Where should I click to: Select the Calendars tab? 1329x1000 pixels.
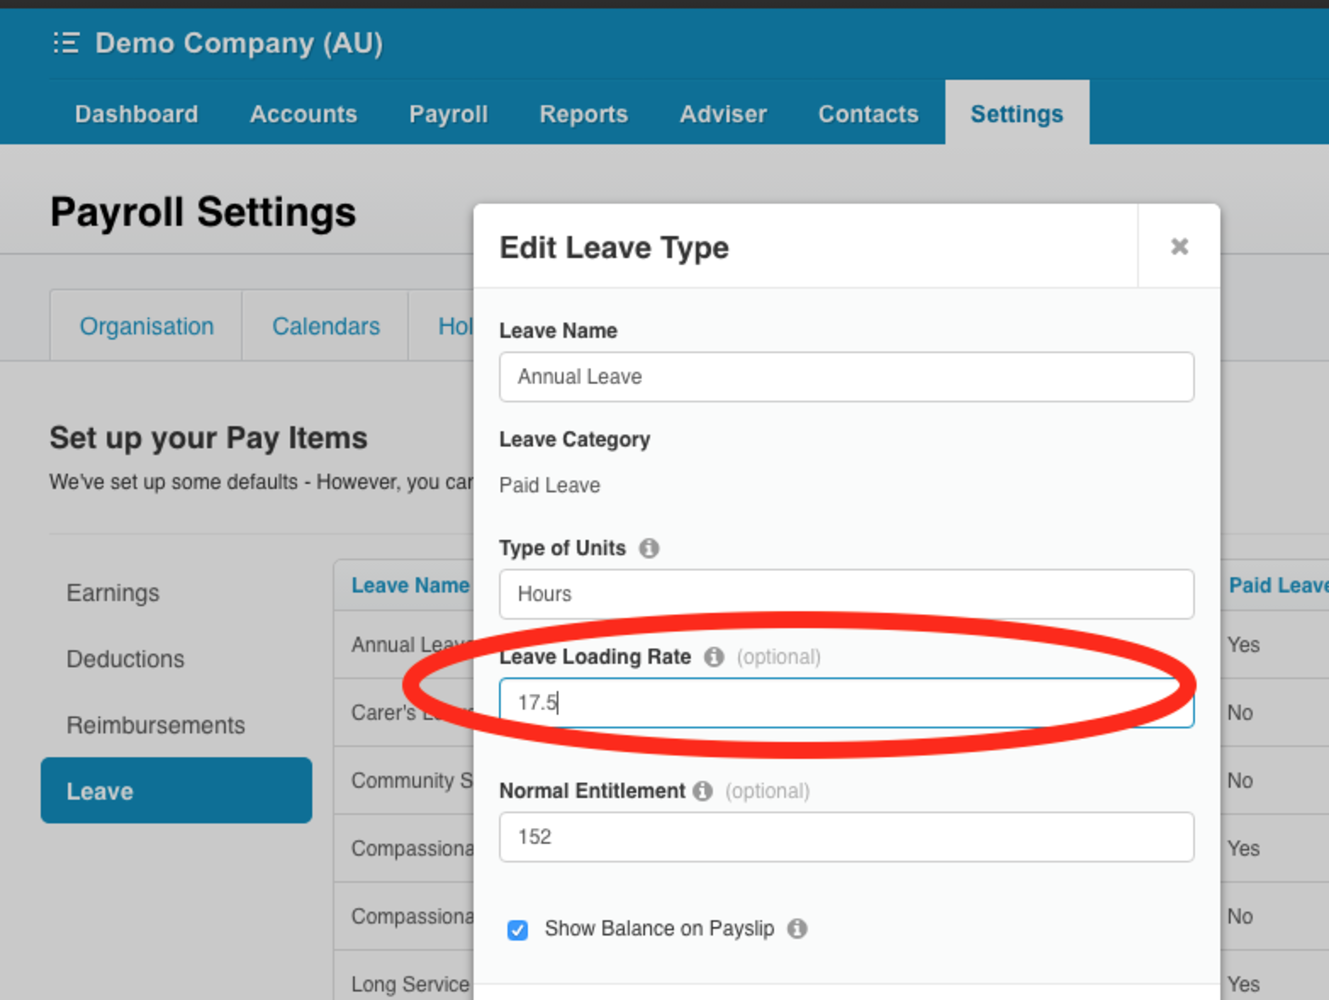pos(325,325)
